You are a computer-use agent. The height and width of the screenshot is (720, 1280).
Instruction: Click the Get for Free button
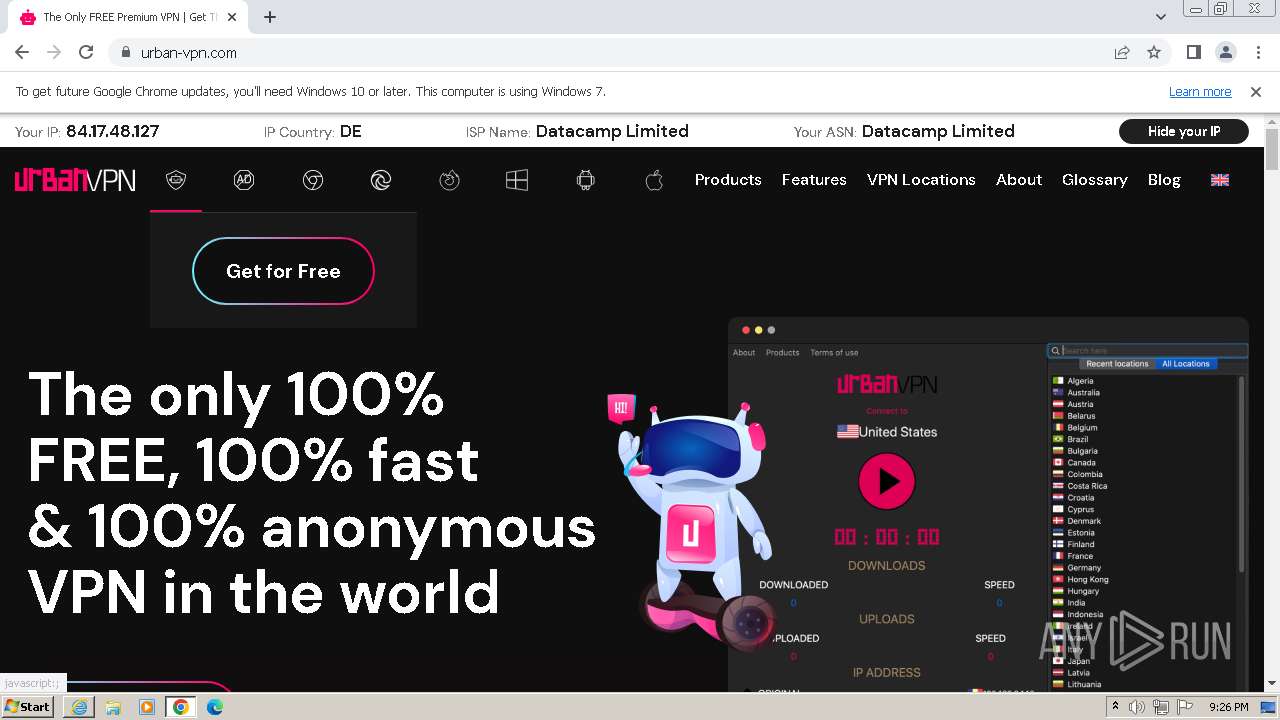283,271
